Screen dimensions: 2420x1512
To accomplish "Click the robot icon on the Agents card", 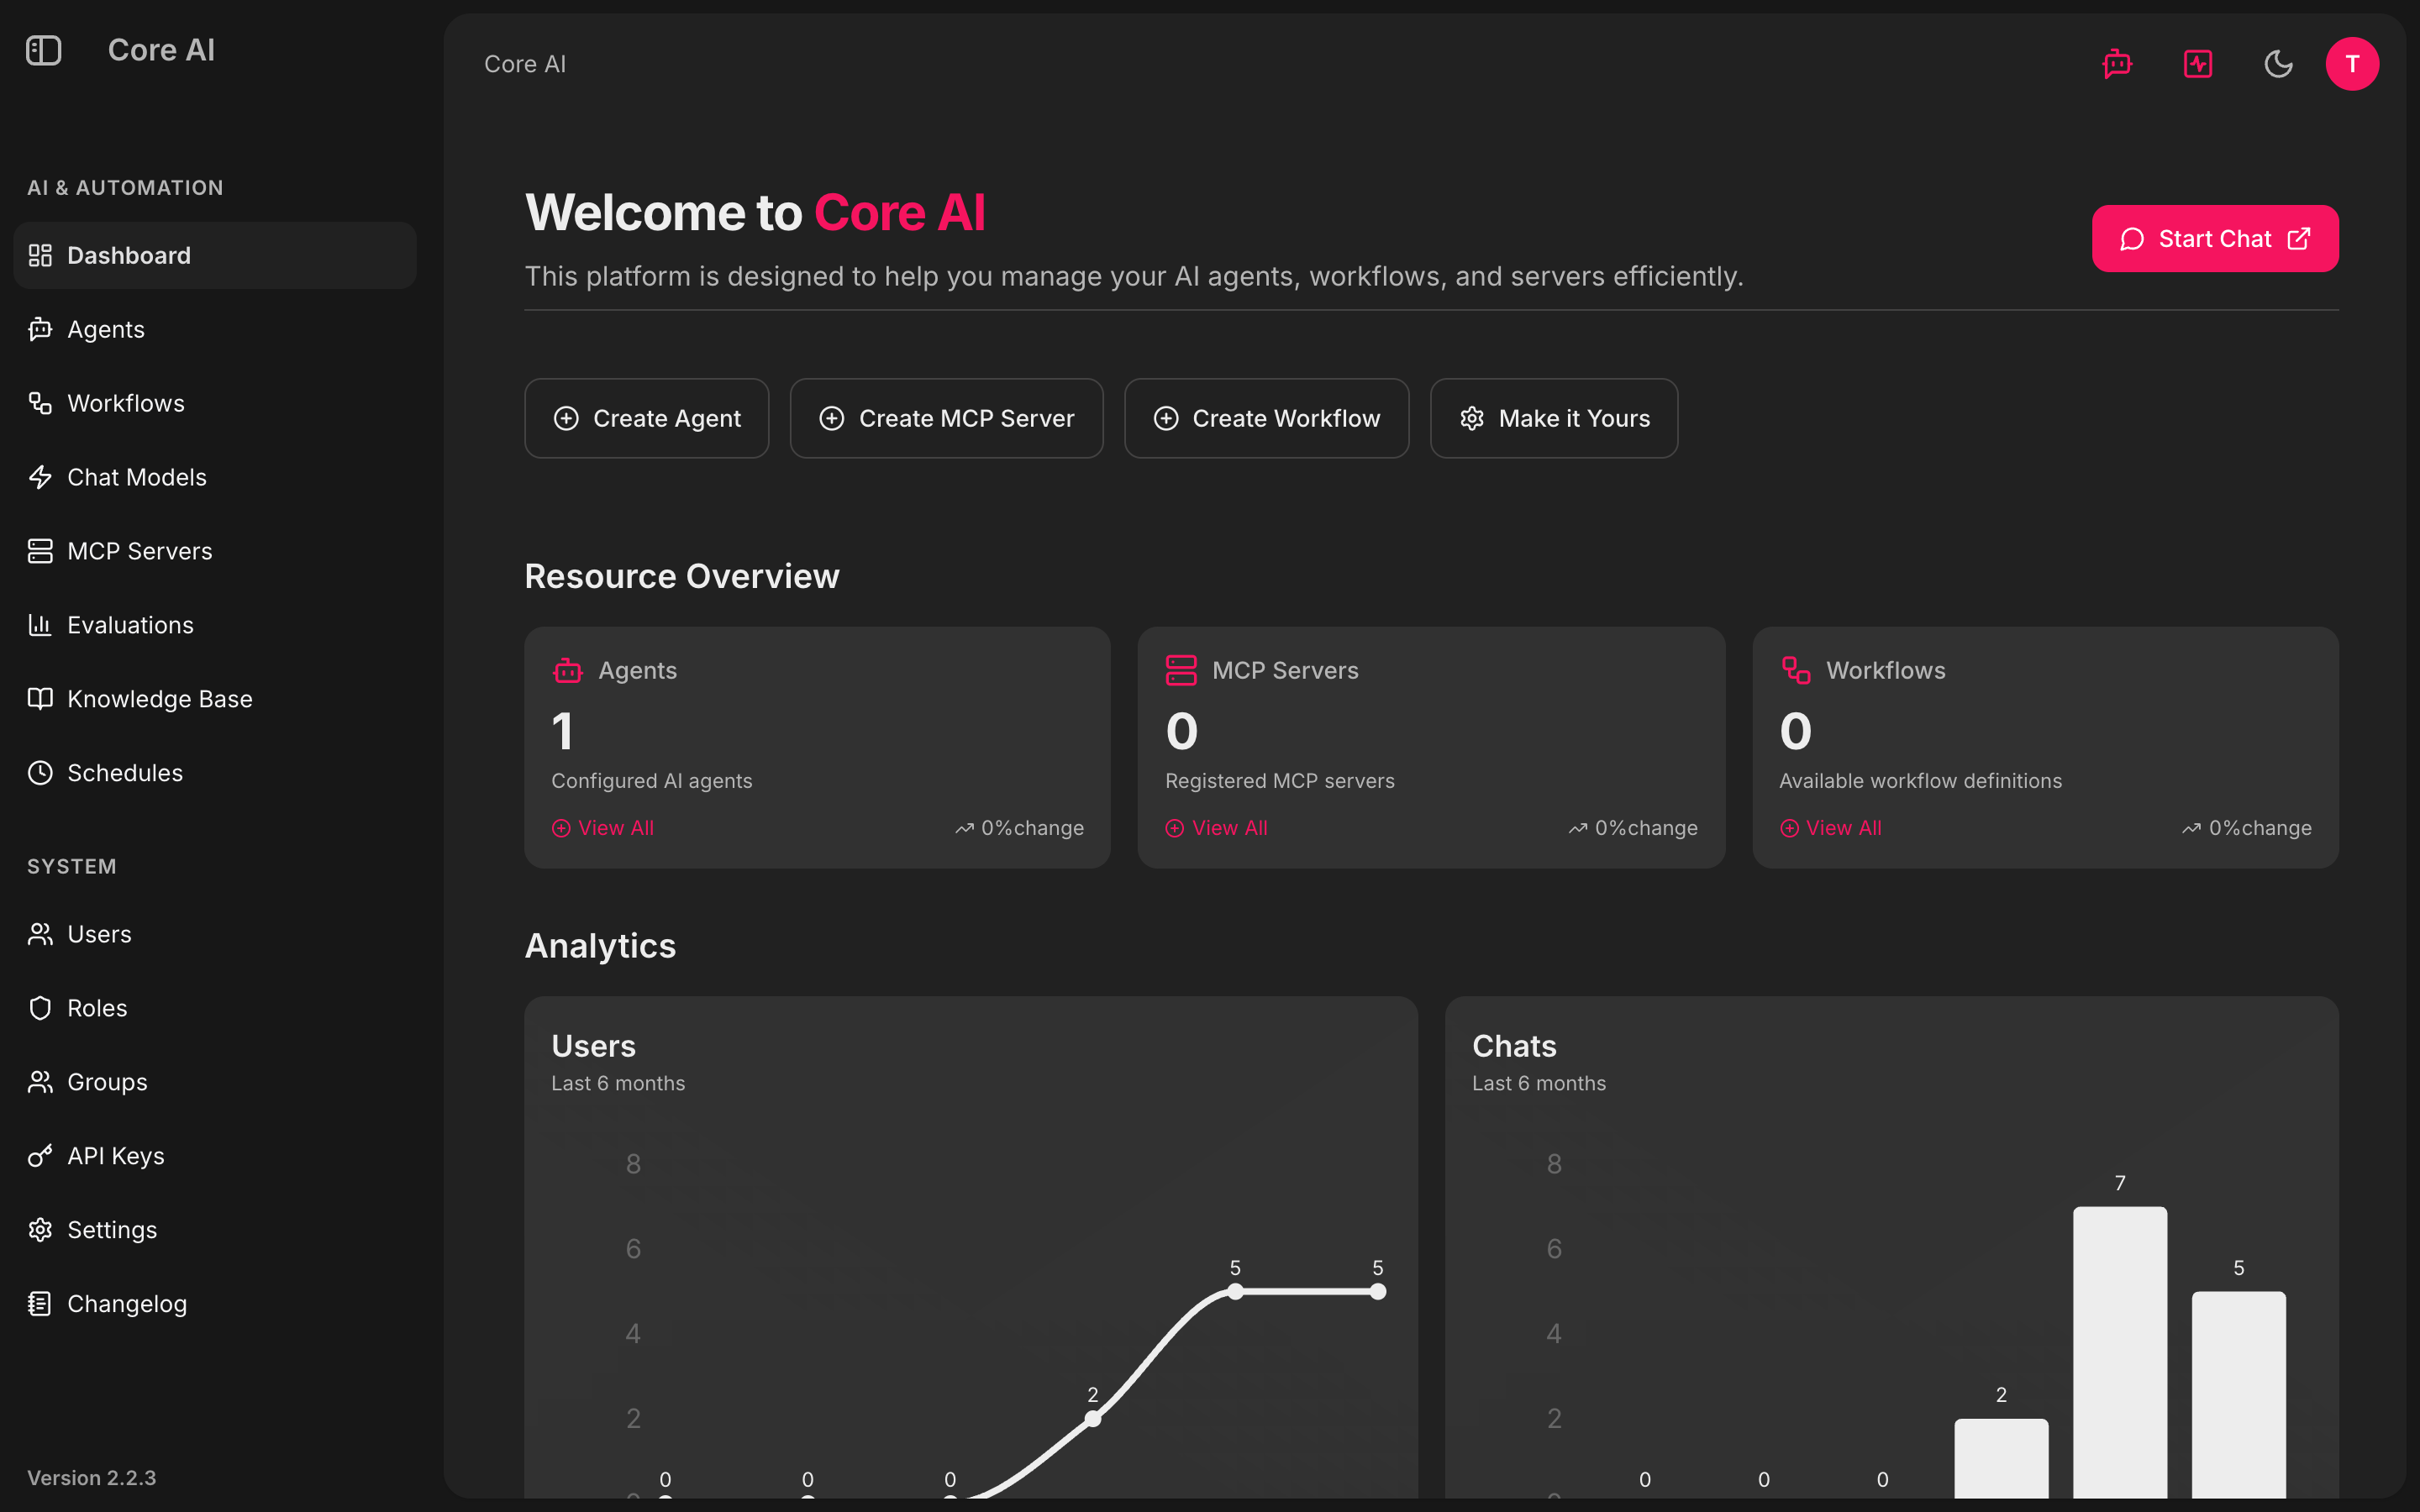I will point(567,670).
